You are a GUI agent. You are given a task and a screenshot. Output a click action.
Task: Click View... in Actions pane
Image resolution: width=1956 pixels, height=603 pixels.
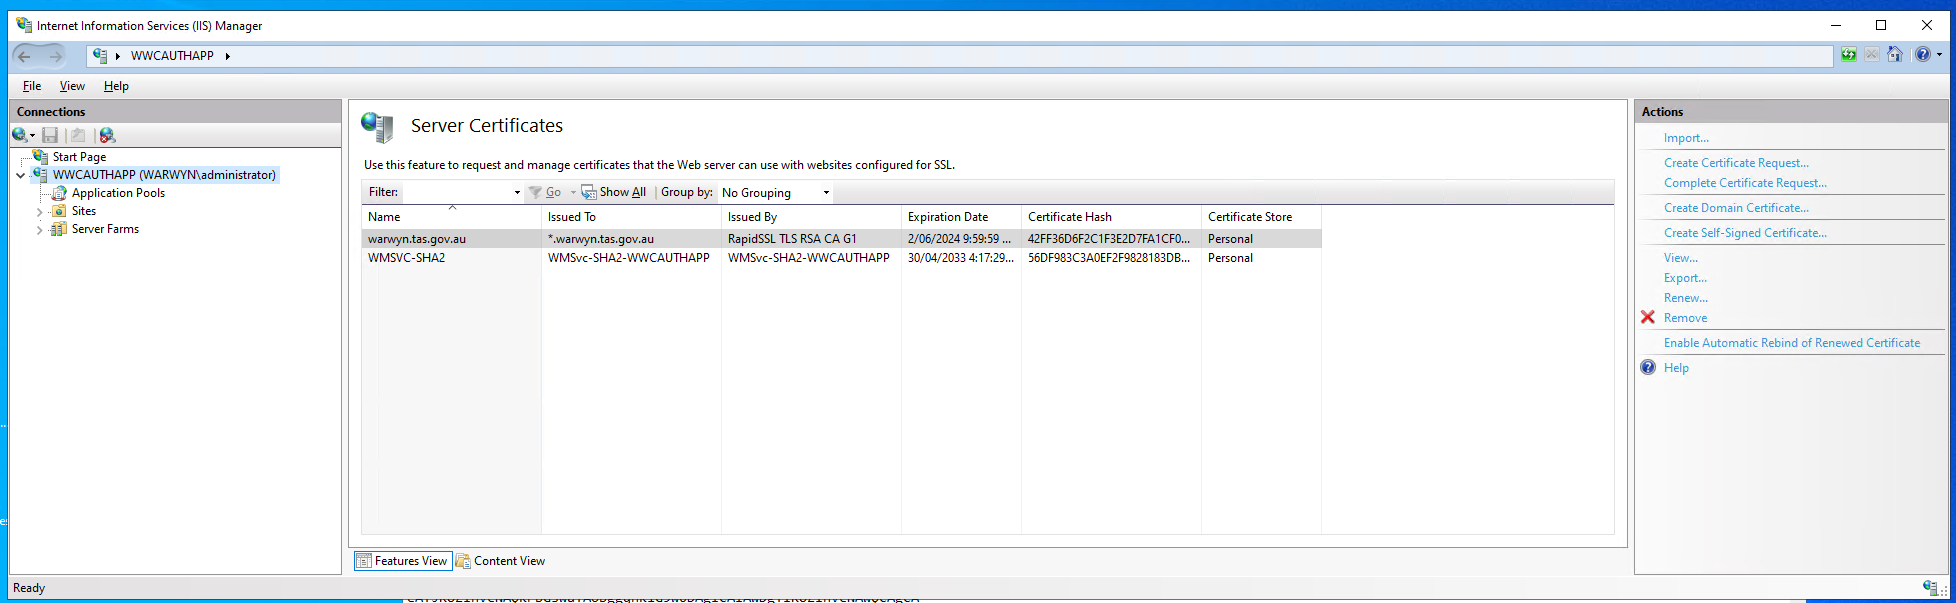pos(1681,258)
